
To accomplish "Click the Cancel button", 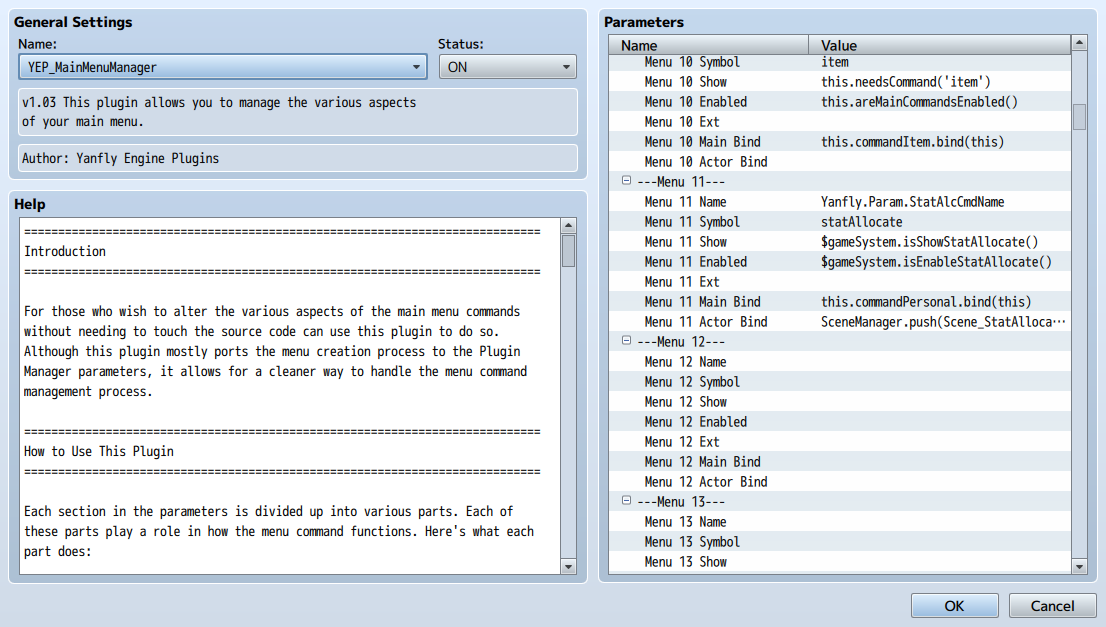I will coord(1052,606).
